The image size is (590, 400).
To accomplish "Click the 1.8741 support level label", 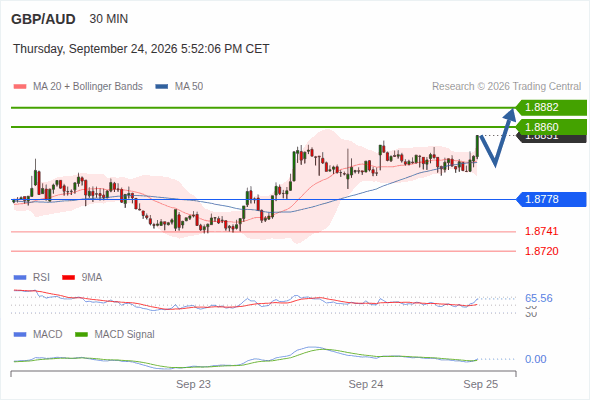I will point(541,231).
